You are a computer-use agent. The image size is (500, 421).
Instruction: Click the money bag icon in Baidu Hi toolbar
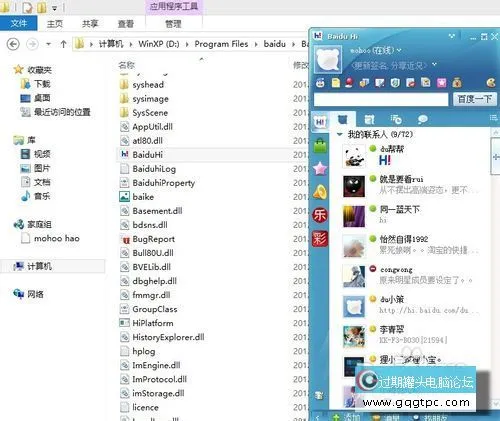[457, 83]
